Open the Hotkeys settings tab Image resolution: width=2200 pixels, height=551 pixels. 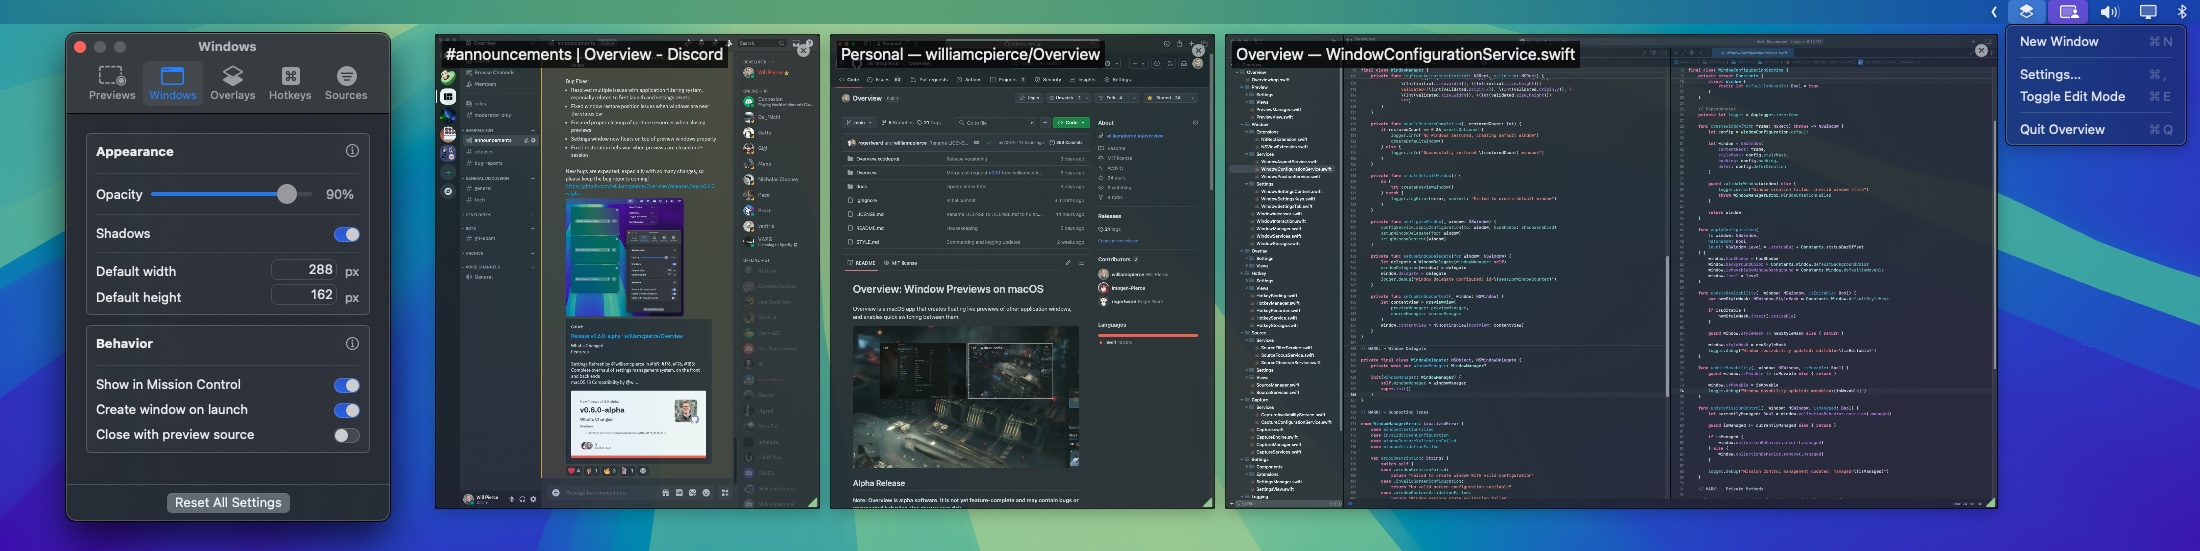[290, 83]
